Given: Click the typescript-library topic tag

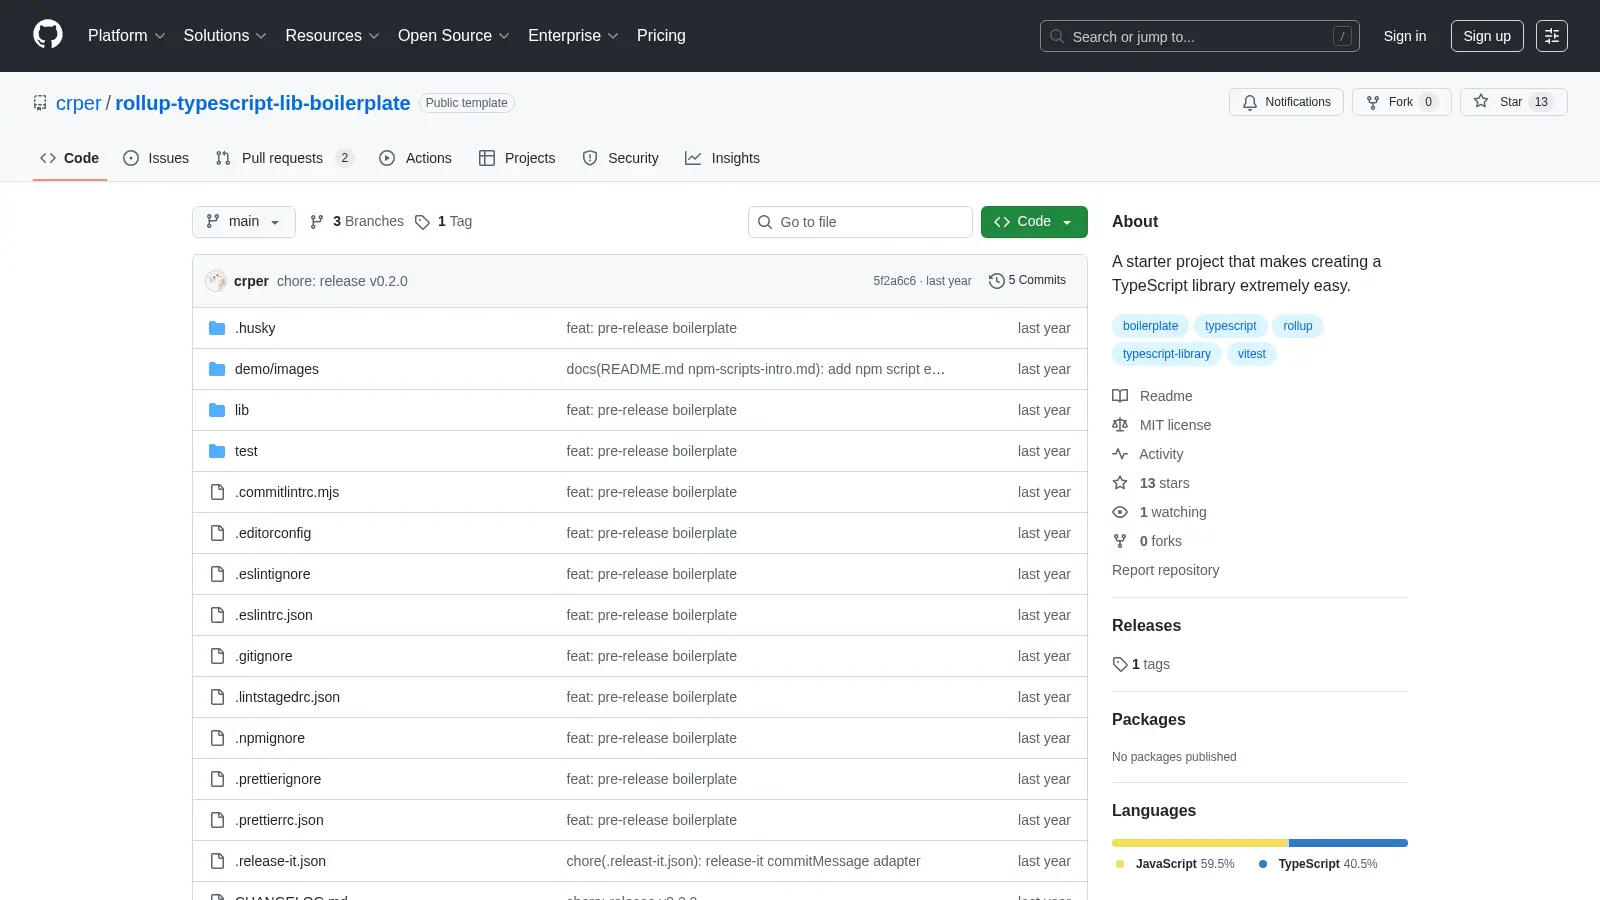Looking at the screenshot, I should tap(1167, 354).
